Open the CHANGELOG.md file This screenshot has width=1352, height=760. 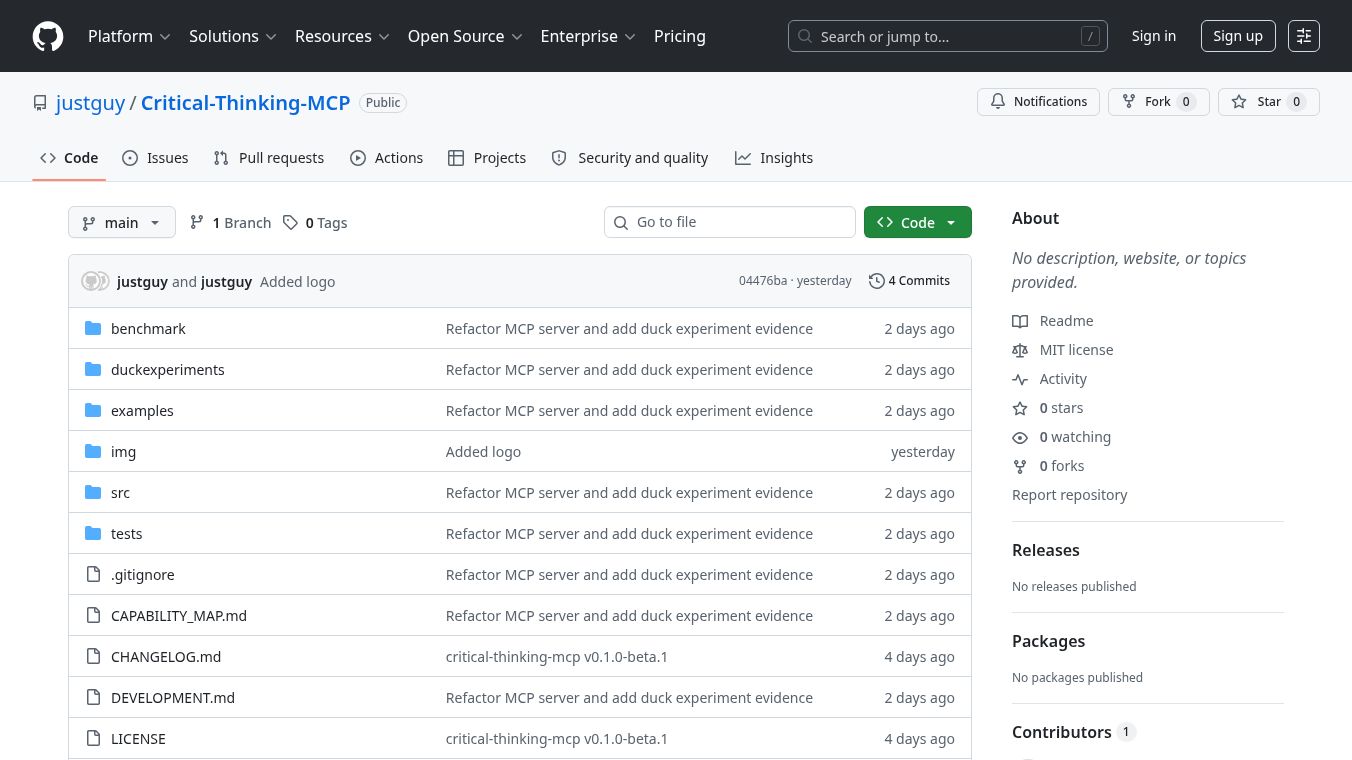pos(166,656)
